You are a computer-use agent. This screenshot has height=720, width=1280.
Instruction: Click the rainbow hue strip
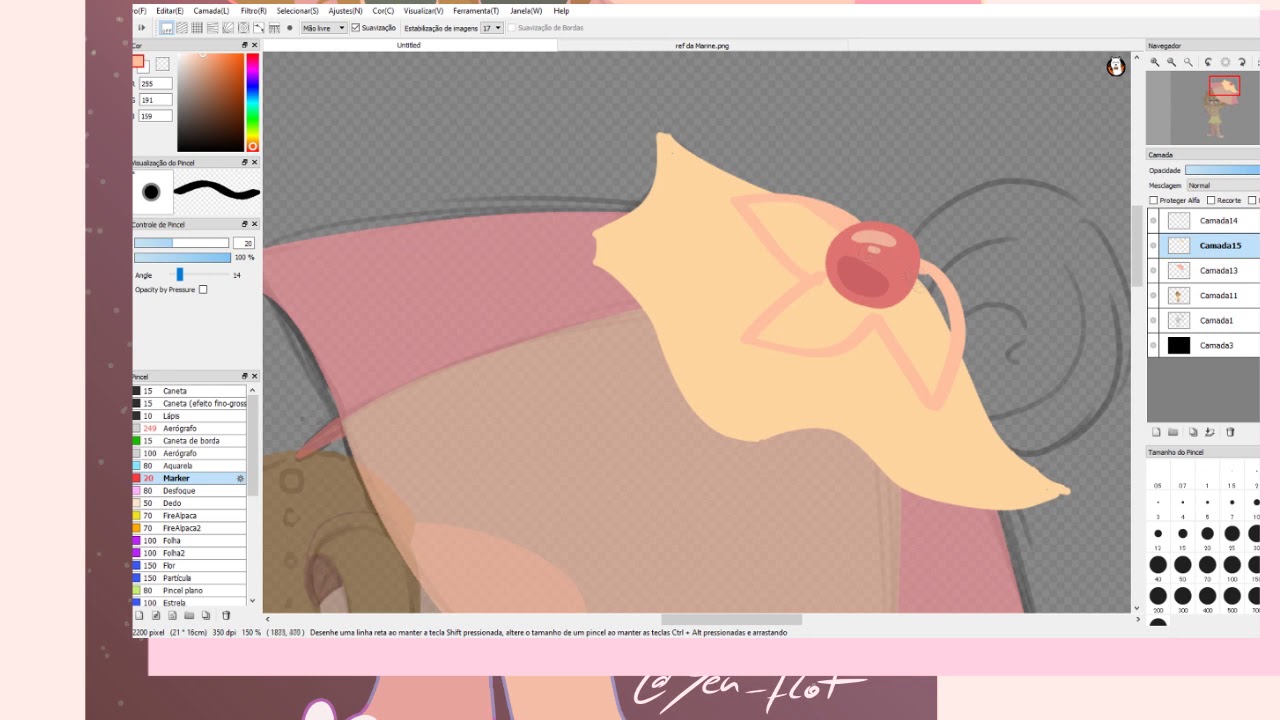[x=253, y=102]
